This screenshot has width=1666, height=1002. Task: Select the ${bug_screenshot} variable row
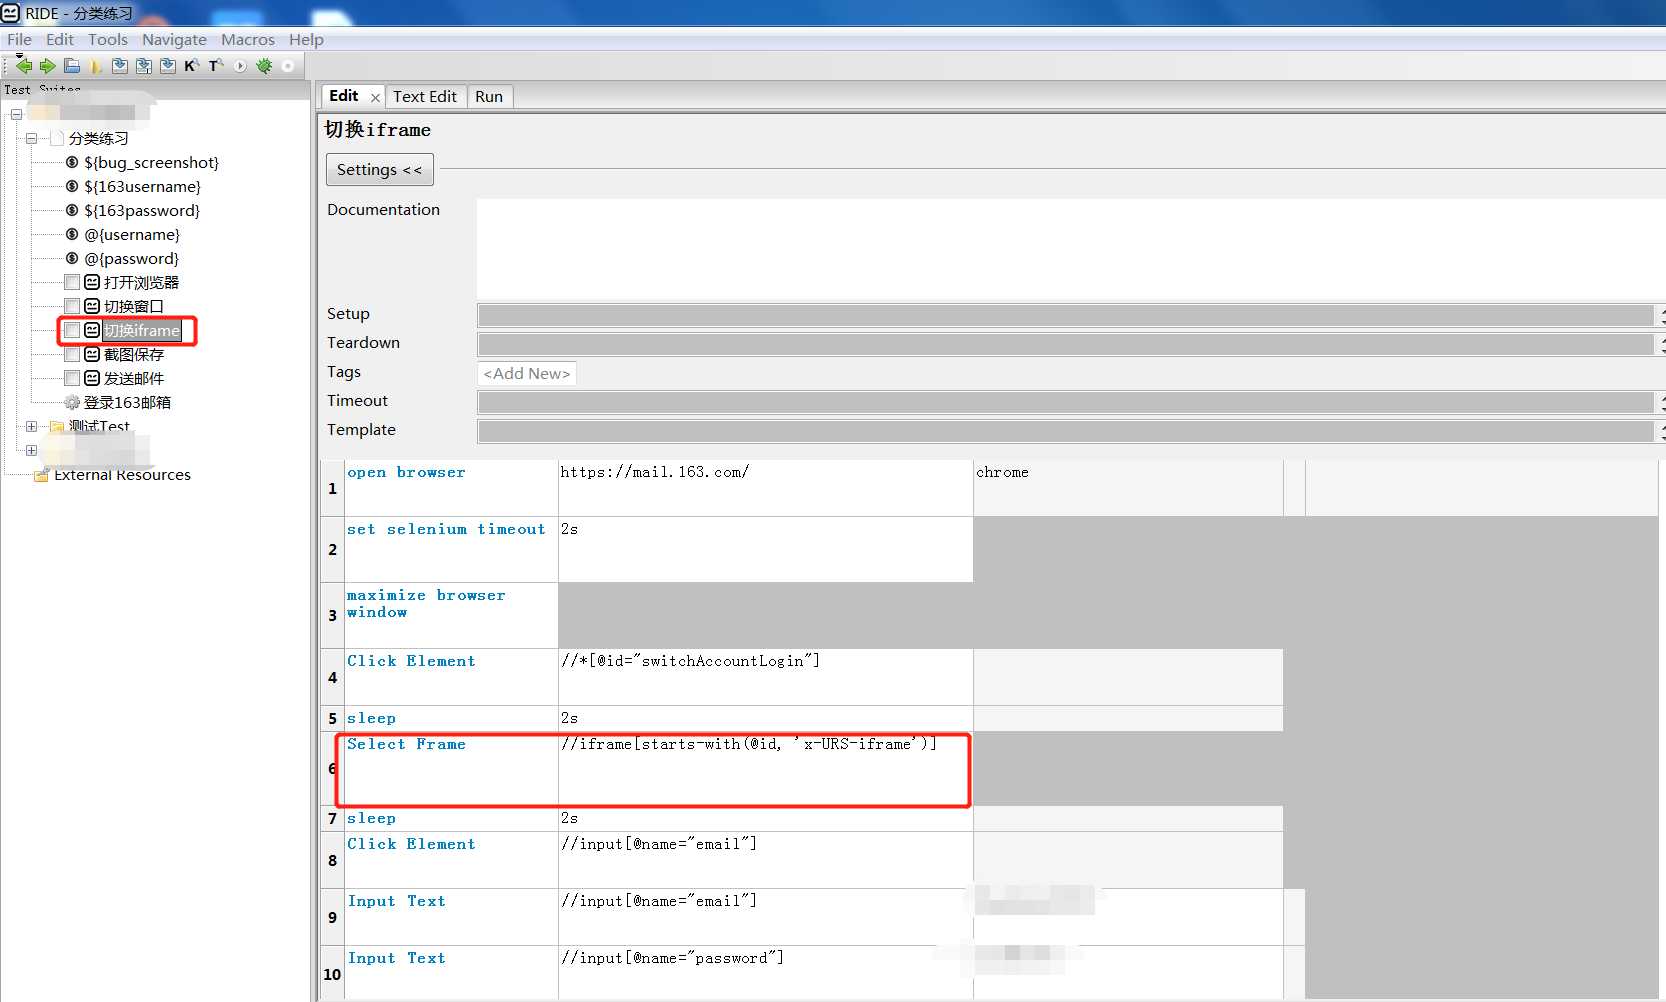(x=151, y=162)
